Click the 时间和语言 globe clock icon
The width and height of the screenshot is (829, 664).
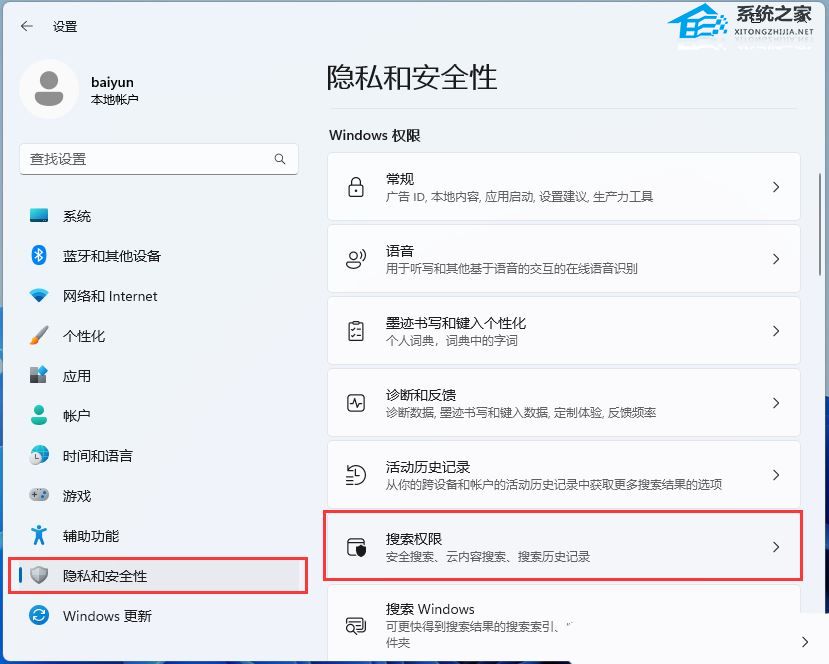[x=39, y=455]
